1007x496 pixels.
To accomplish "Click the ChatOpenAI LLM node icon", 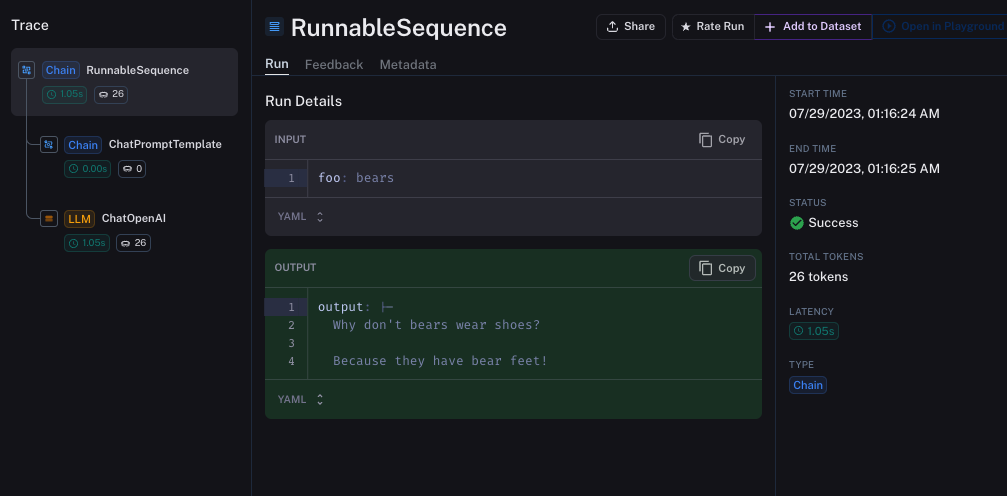I will (49, 218).
